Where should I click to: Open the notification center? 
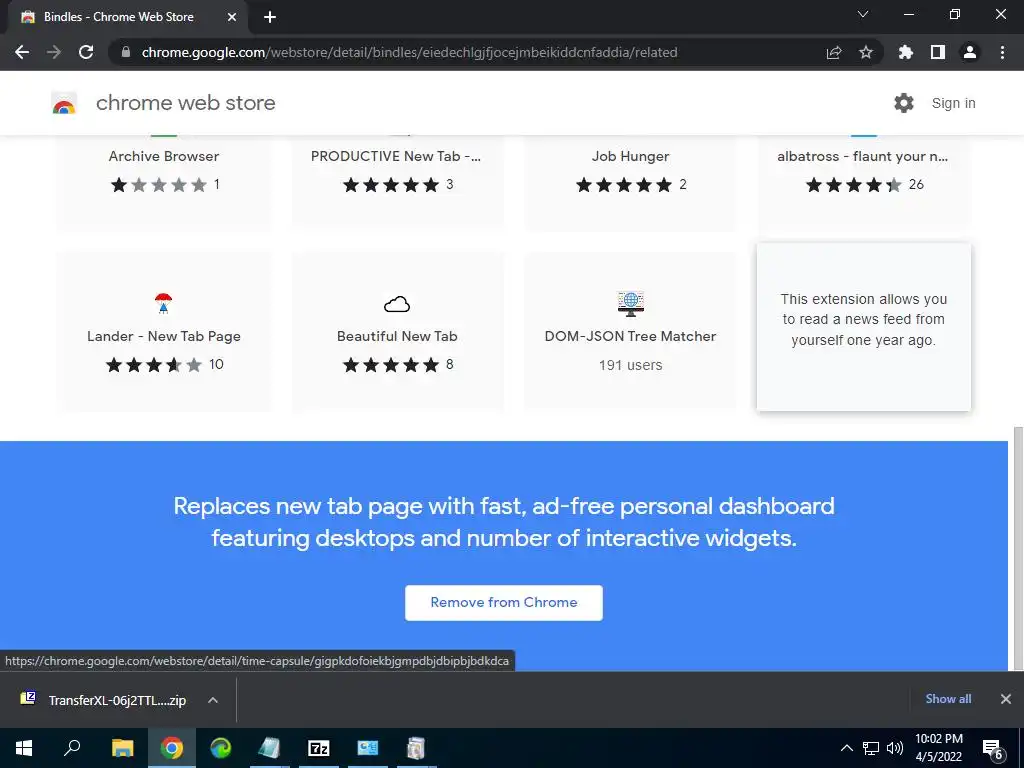click(993, 748)
